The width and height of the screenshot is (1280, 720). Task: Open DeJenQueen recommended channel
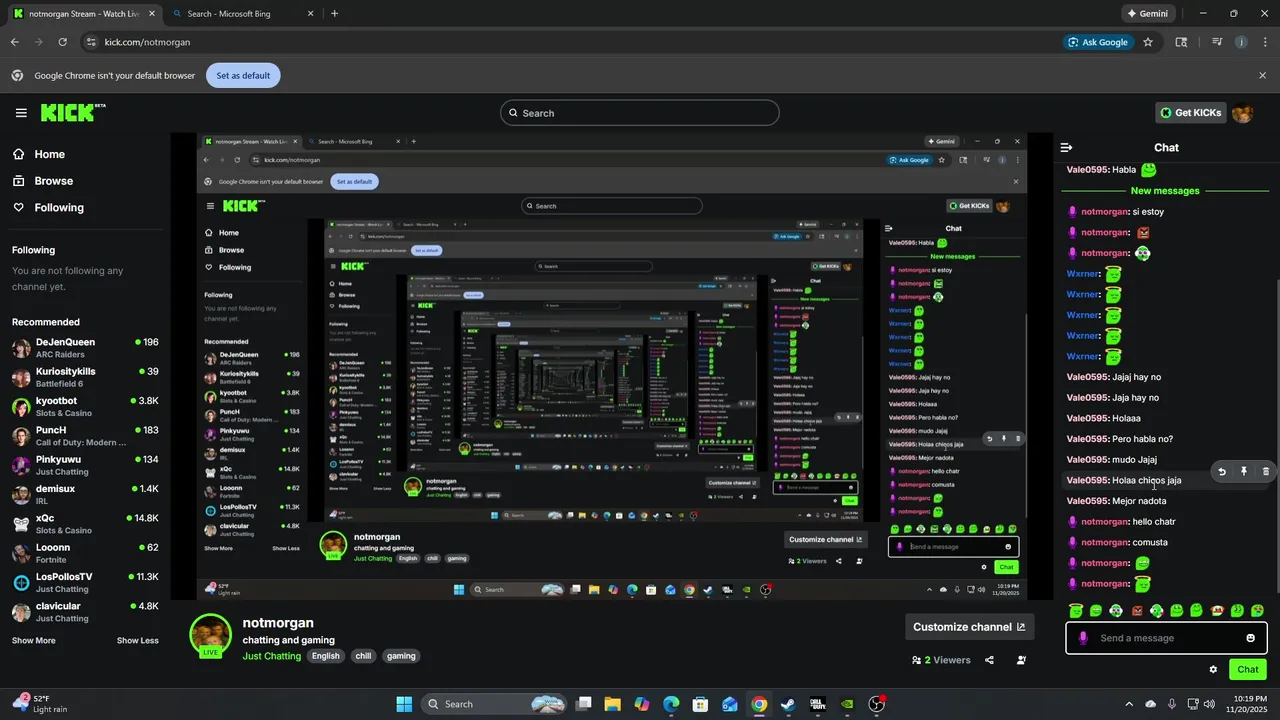click(85, 348)
